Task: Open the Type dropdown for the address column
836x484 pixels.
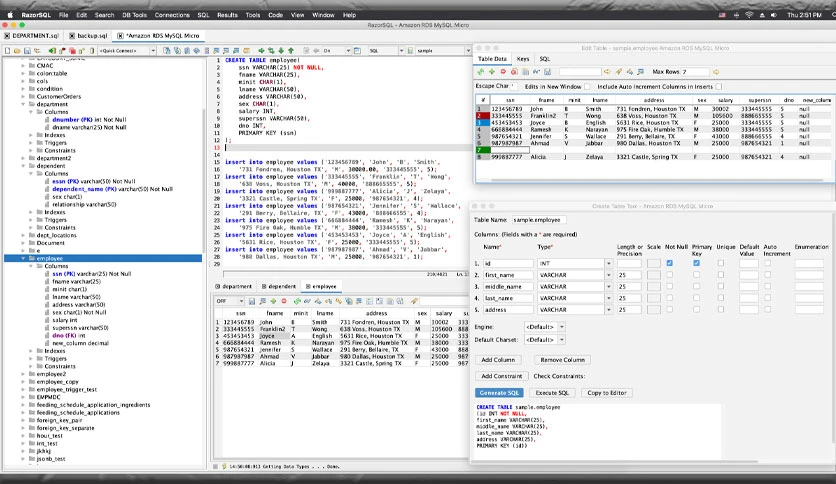Action: point(608,310)
